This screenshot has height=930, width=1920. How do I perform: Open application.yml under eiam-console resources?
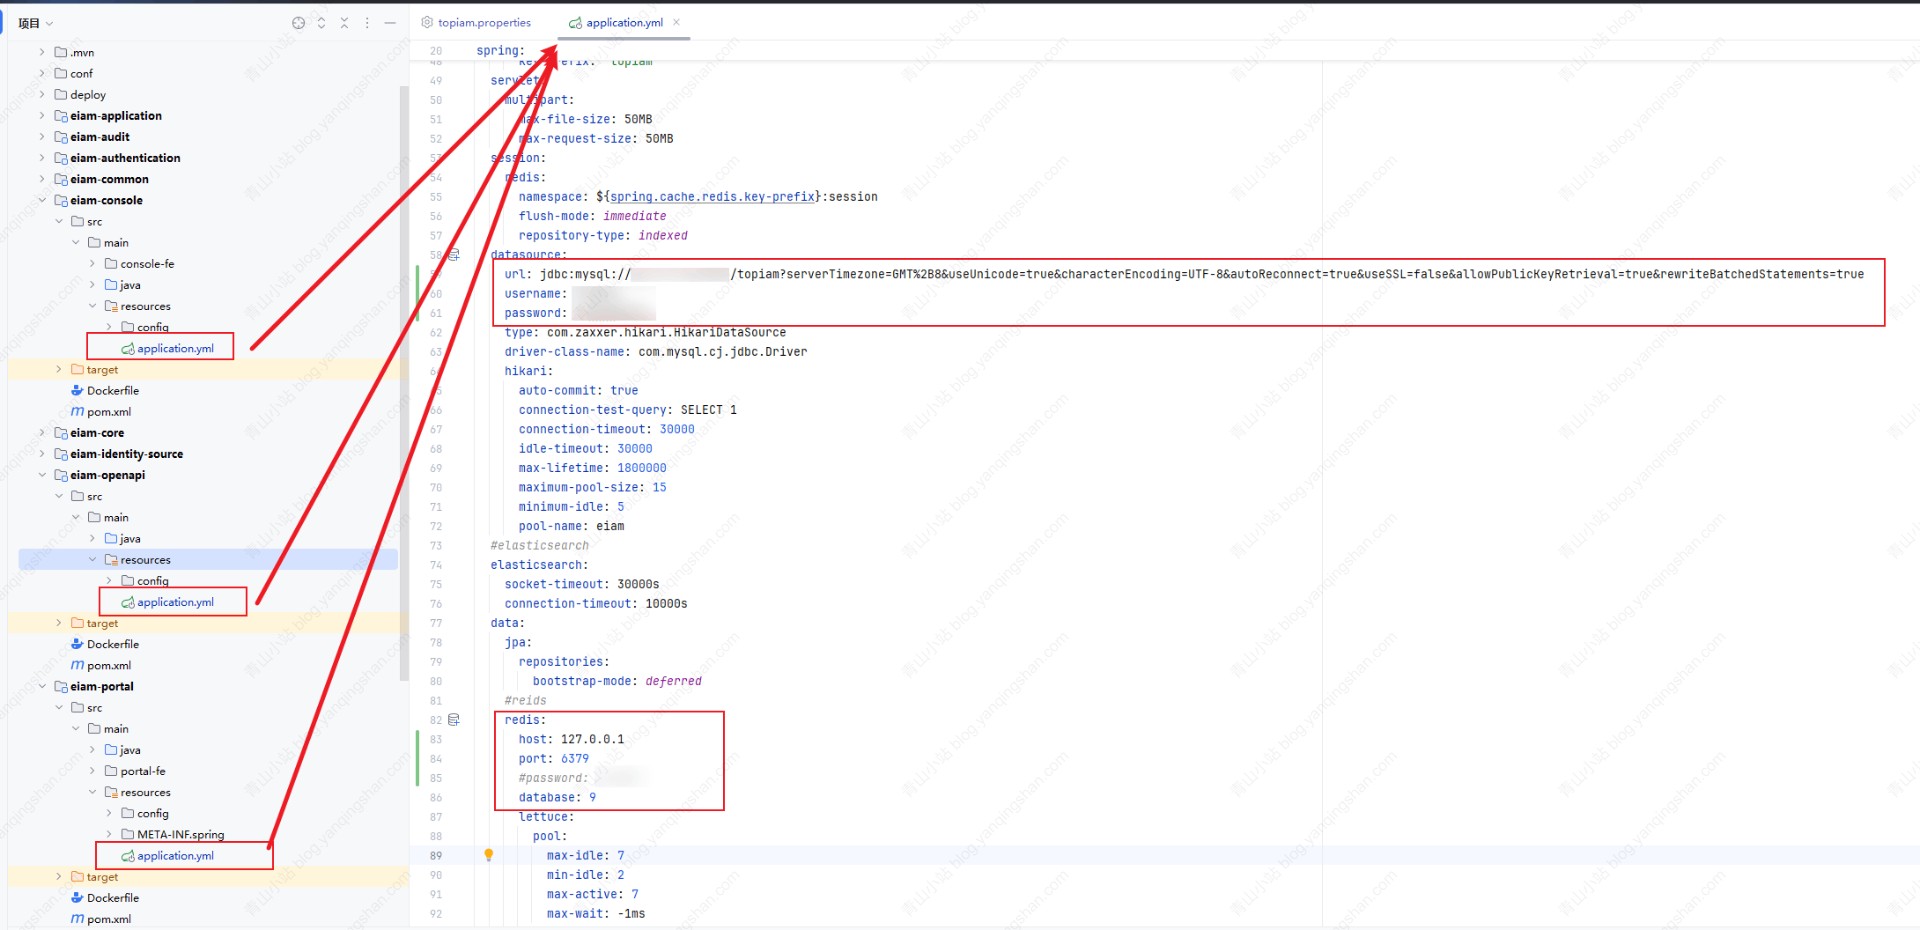point(175,349)
